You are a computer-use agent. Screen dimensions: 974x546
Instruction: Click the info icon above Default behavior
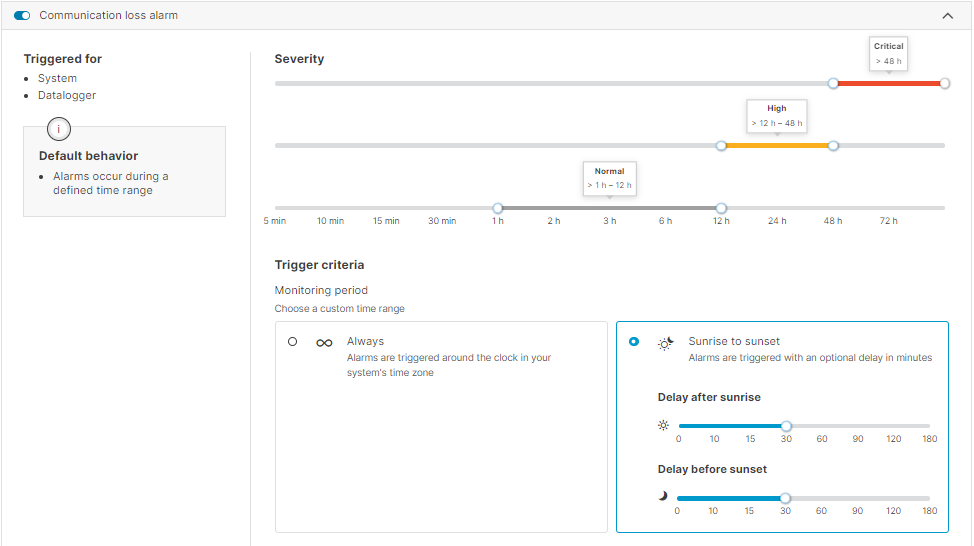[58, 129]
